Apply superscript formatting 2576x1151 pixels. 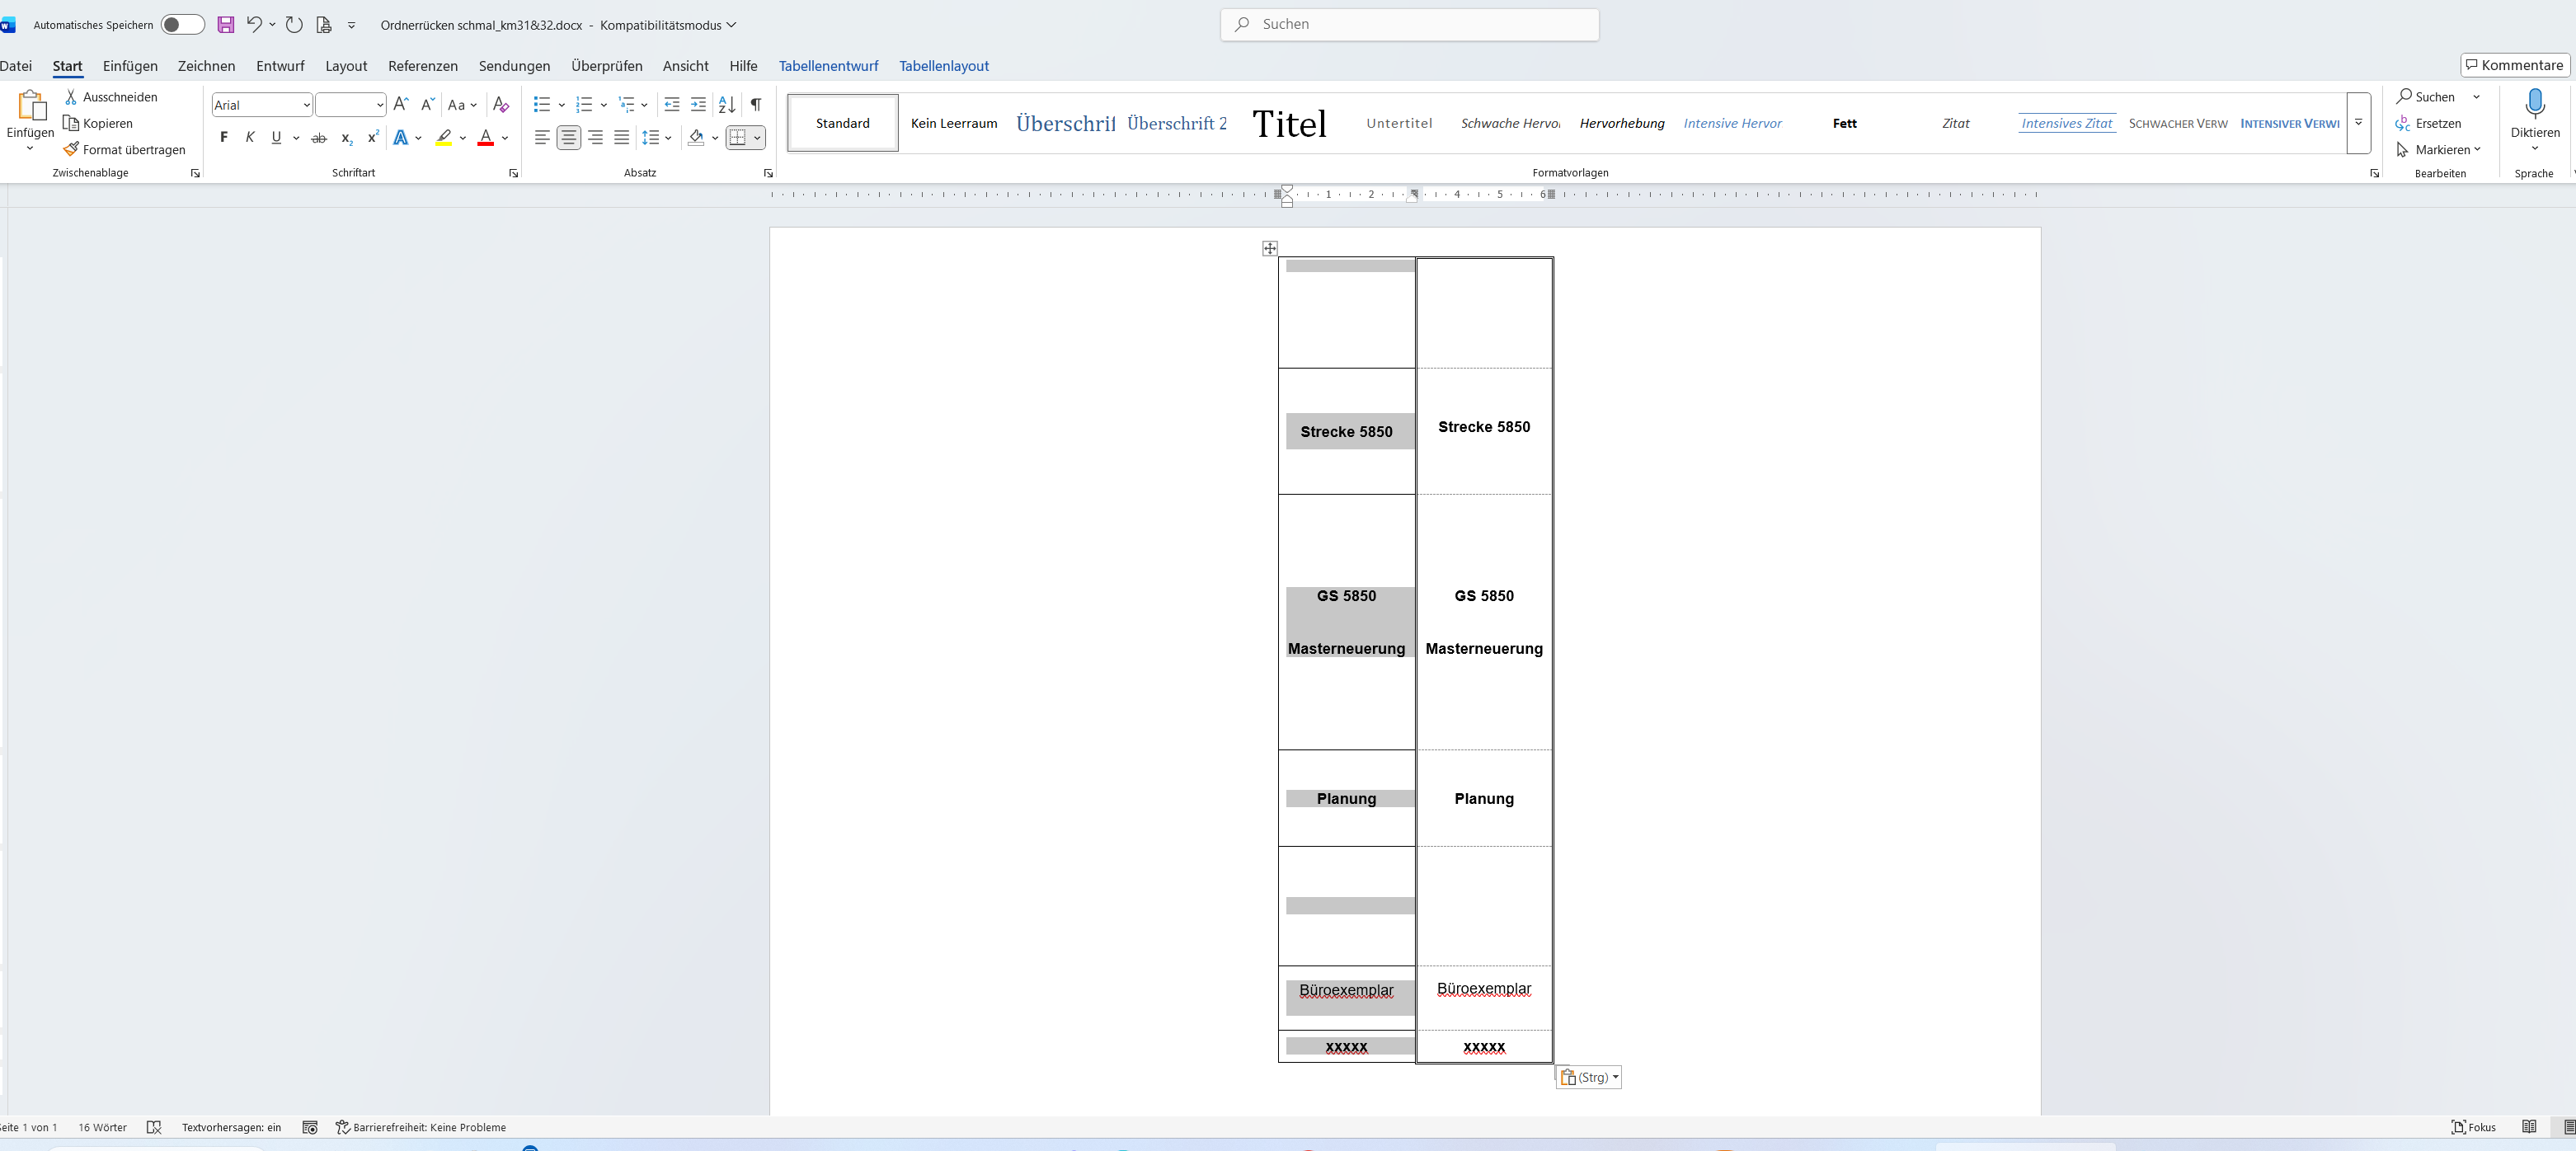pos(373,138)
